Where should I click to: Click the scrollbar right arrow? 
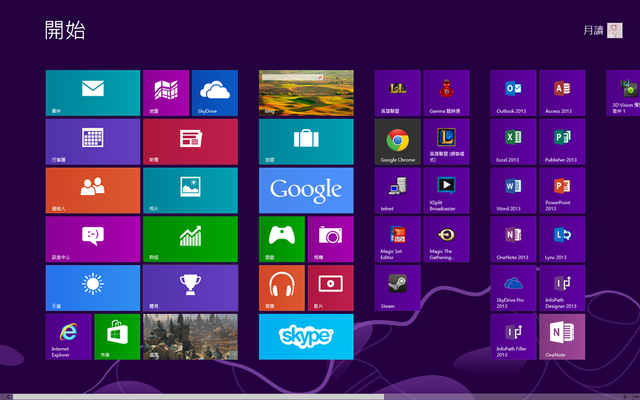coord(624,397)
